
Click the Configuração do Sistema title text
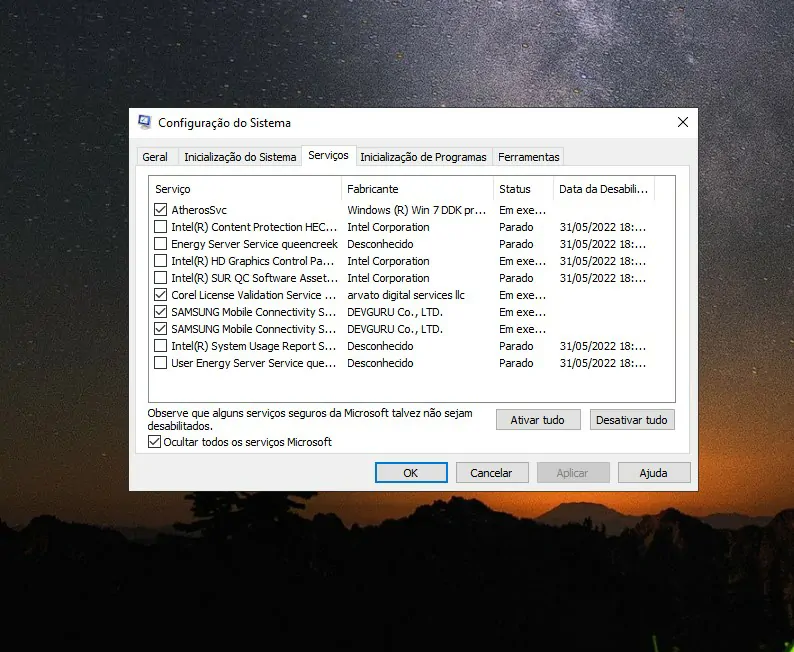[224, 123]
